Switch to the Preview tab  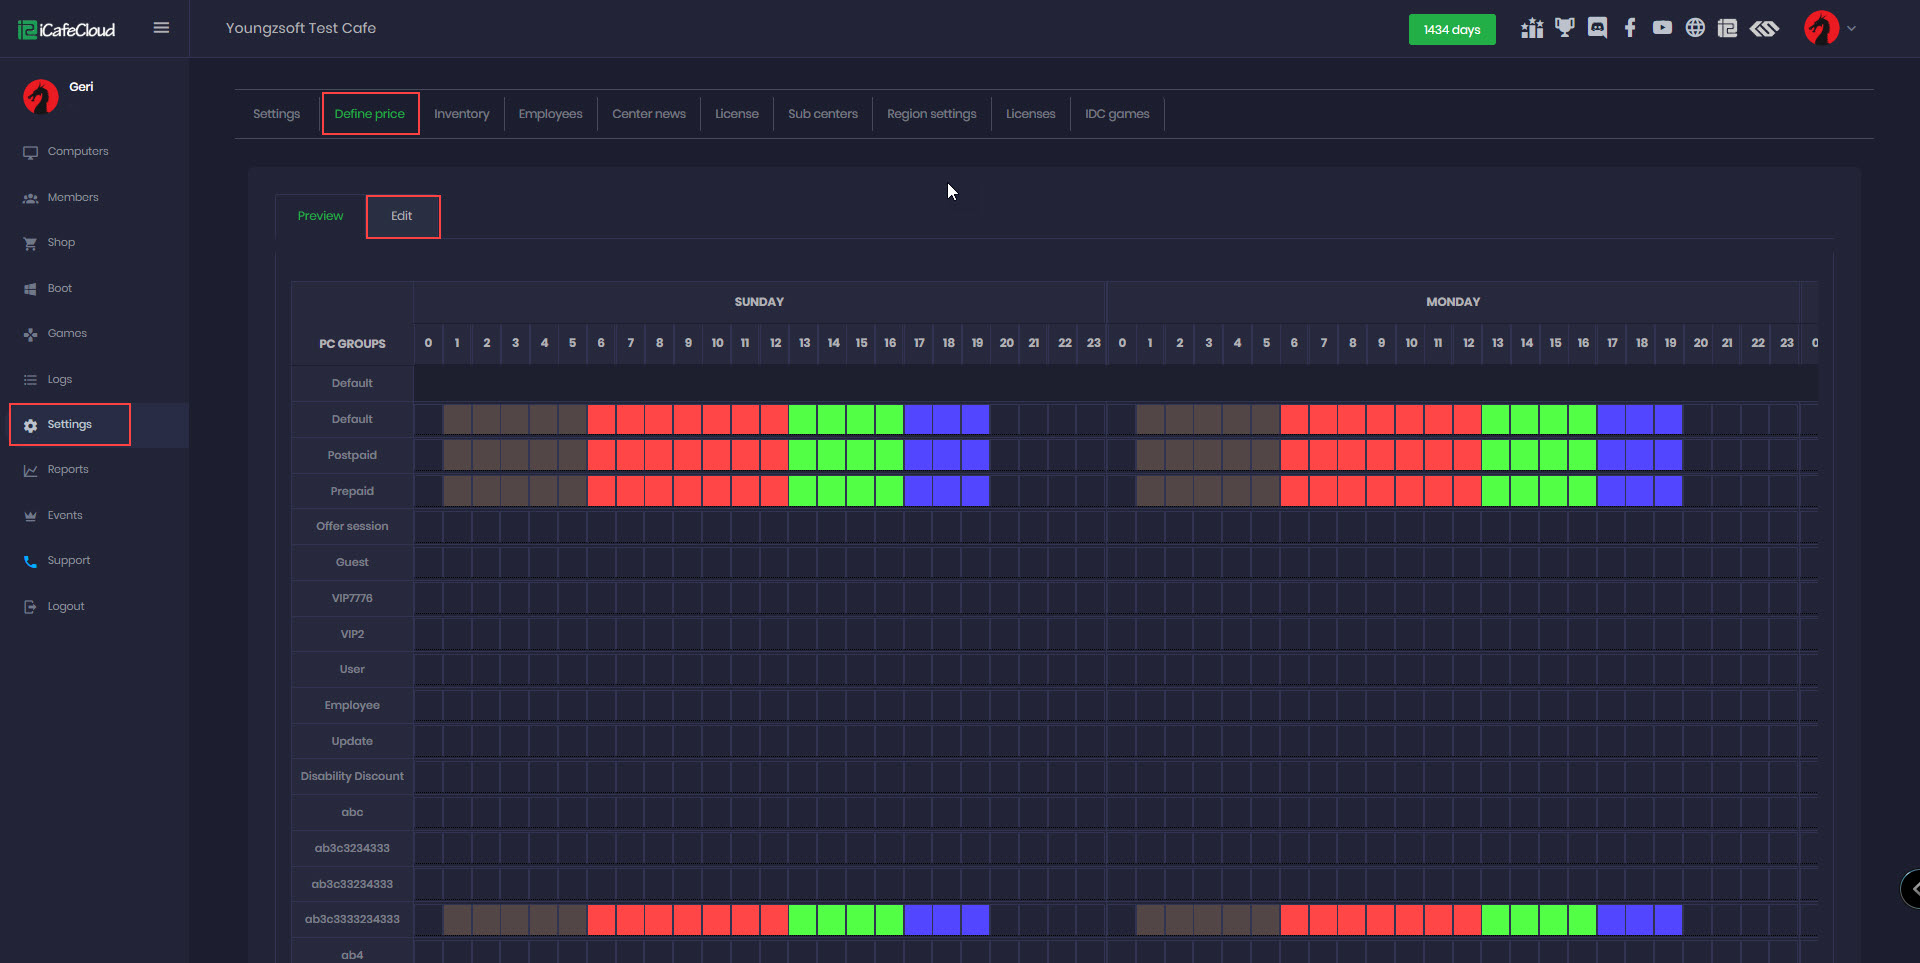320,216
